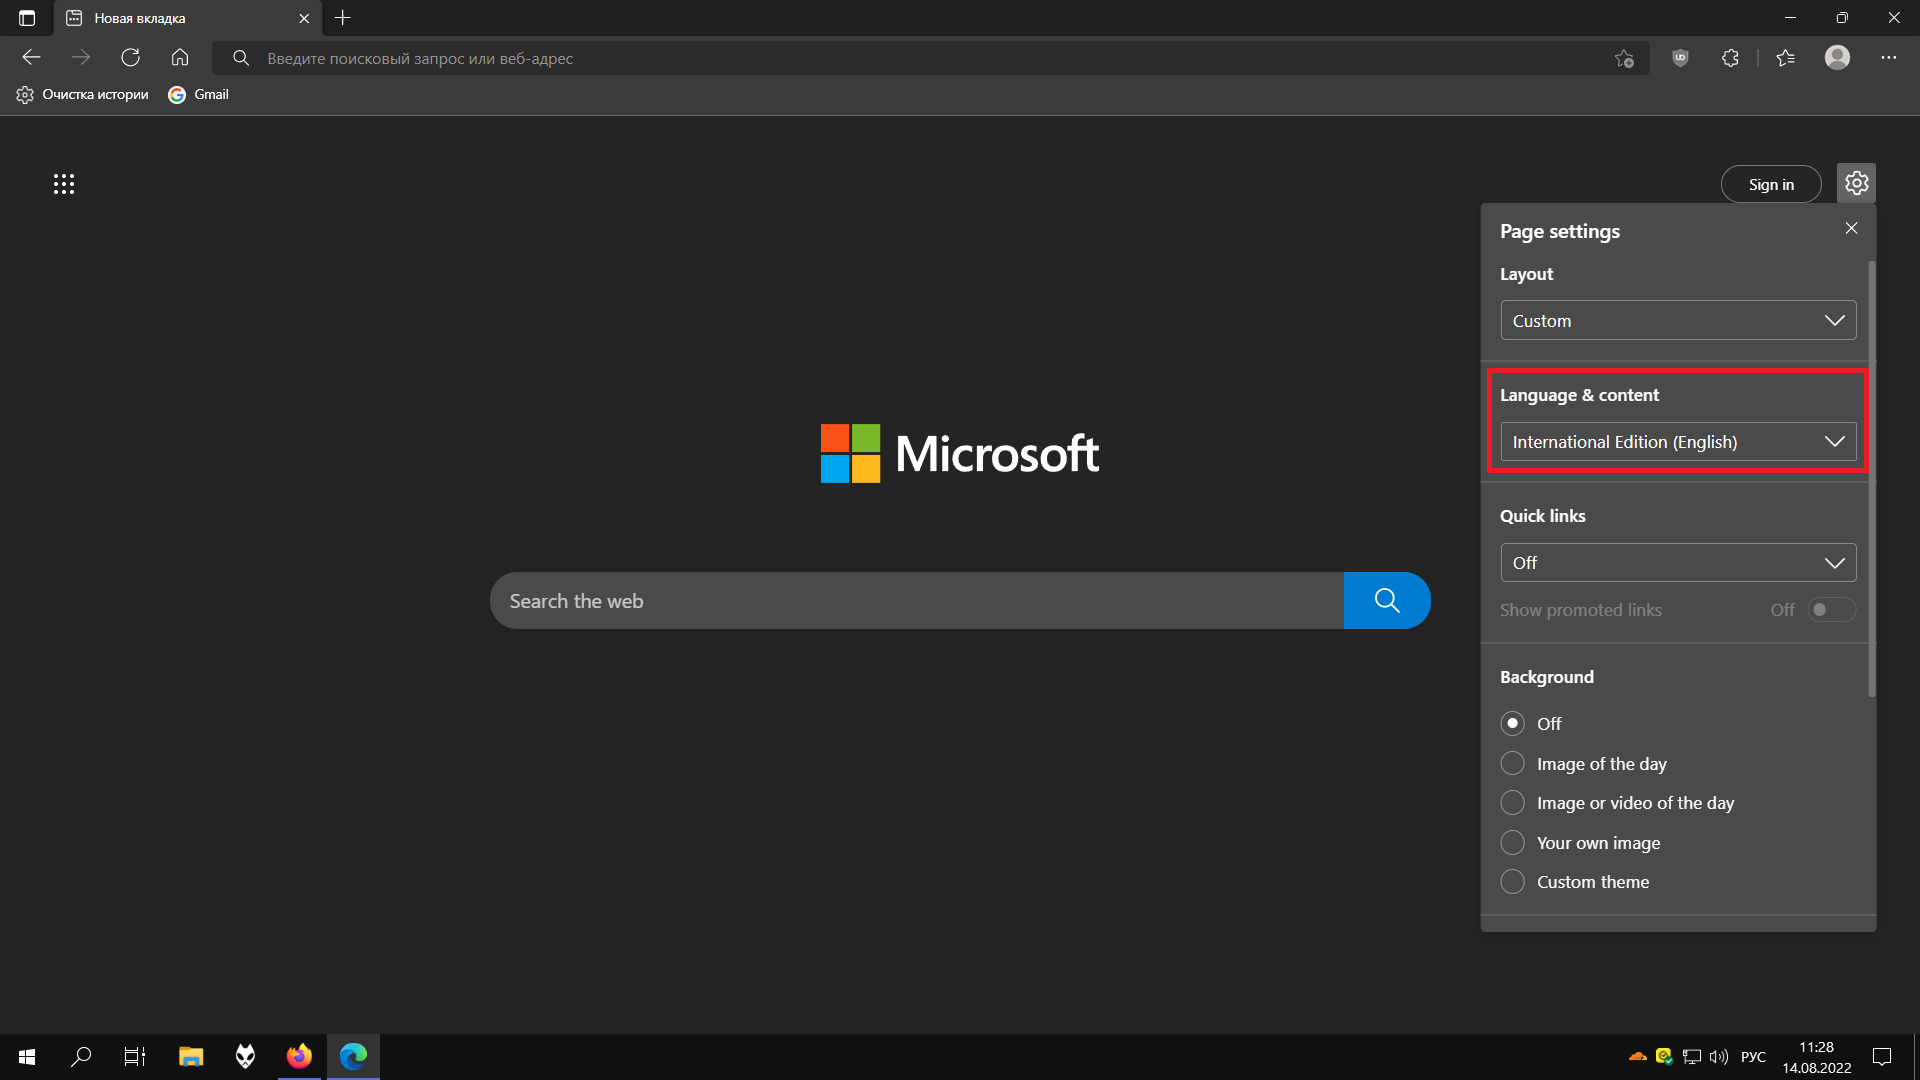Close the Page settings panel
Image resolution: width=1920 pixels, height=1080 pixels.
click(x=1852, y=228)
